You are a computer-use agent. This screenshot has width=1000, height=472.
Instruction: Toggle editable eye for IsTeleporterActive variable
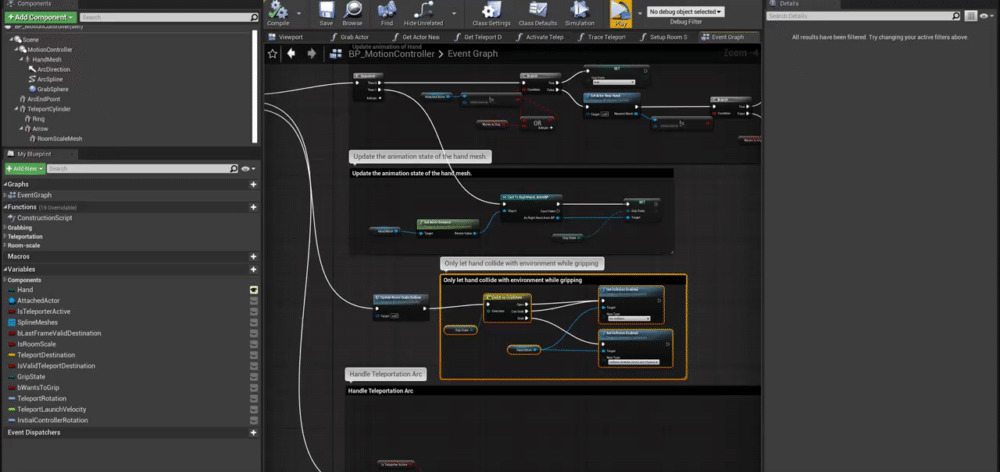pyautogui.click(x=253, y=311)
